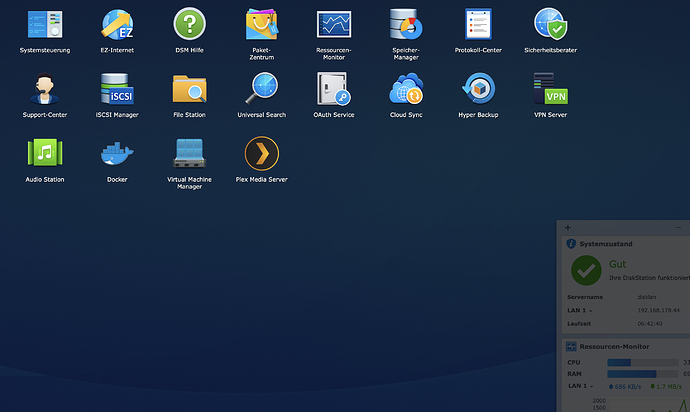The width and height of the screenshot is (690, 412).
Task: Launch Plex Media Server
Action: tap(261, 153)
